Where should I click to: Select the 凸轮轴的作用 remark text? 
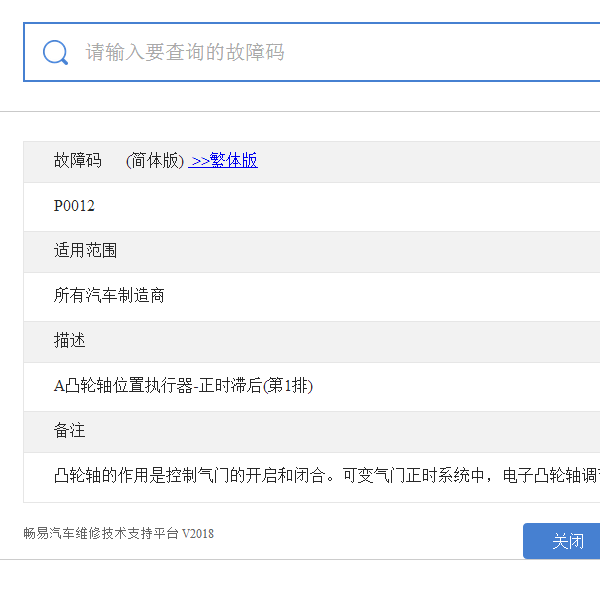(327, 476)
